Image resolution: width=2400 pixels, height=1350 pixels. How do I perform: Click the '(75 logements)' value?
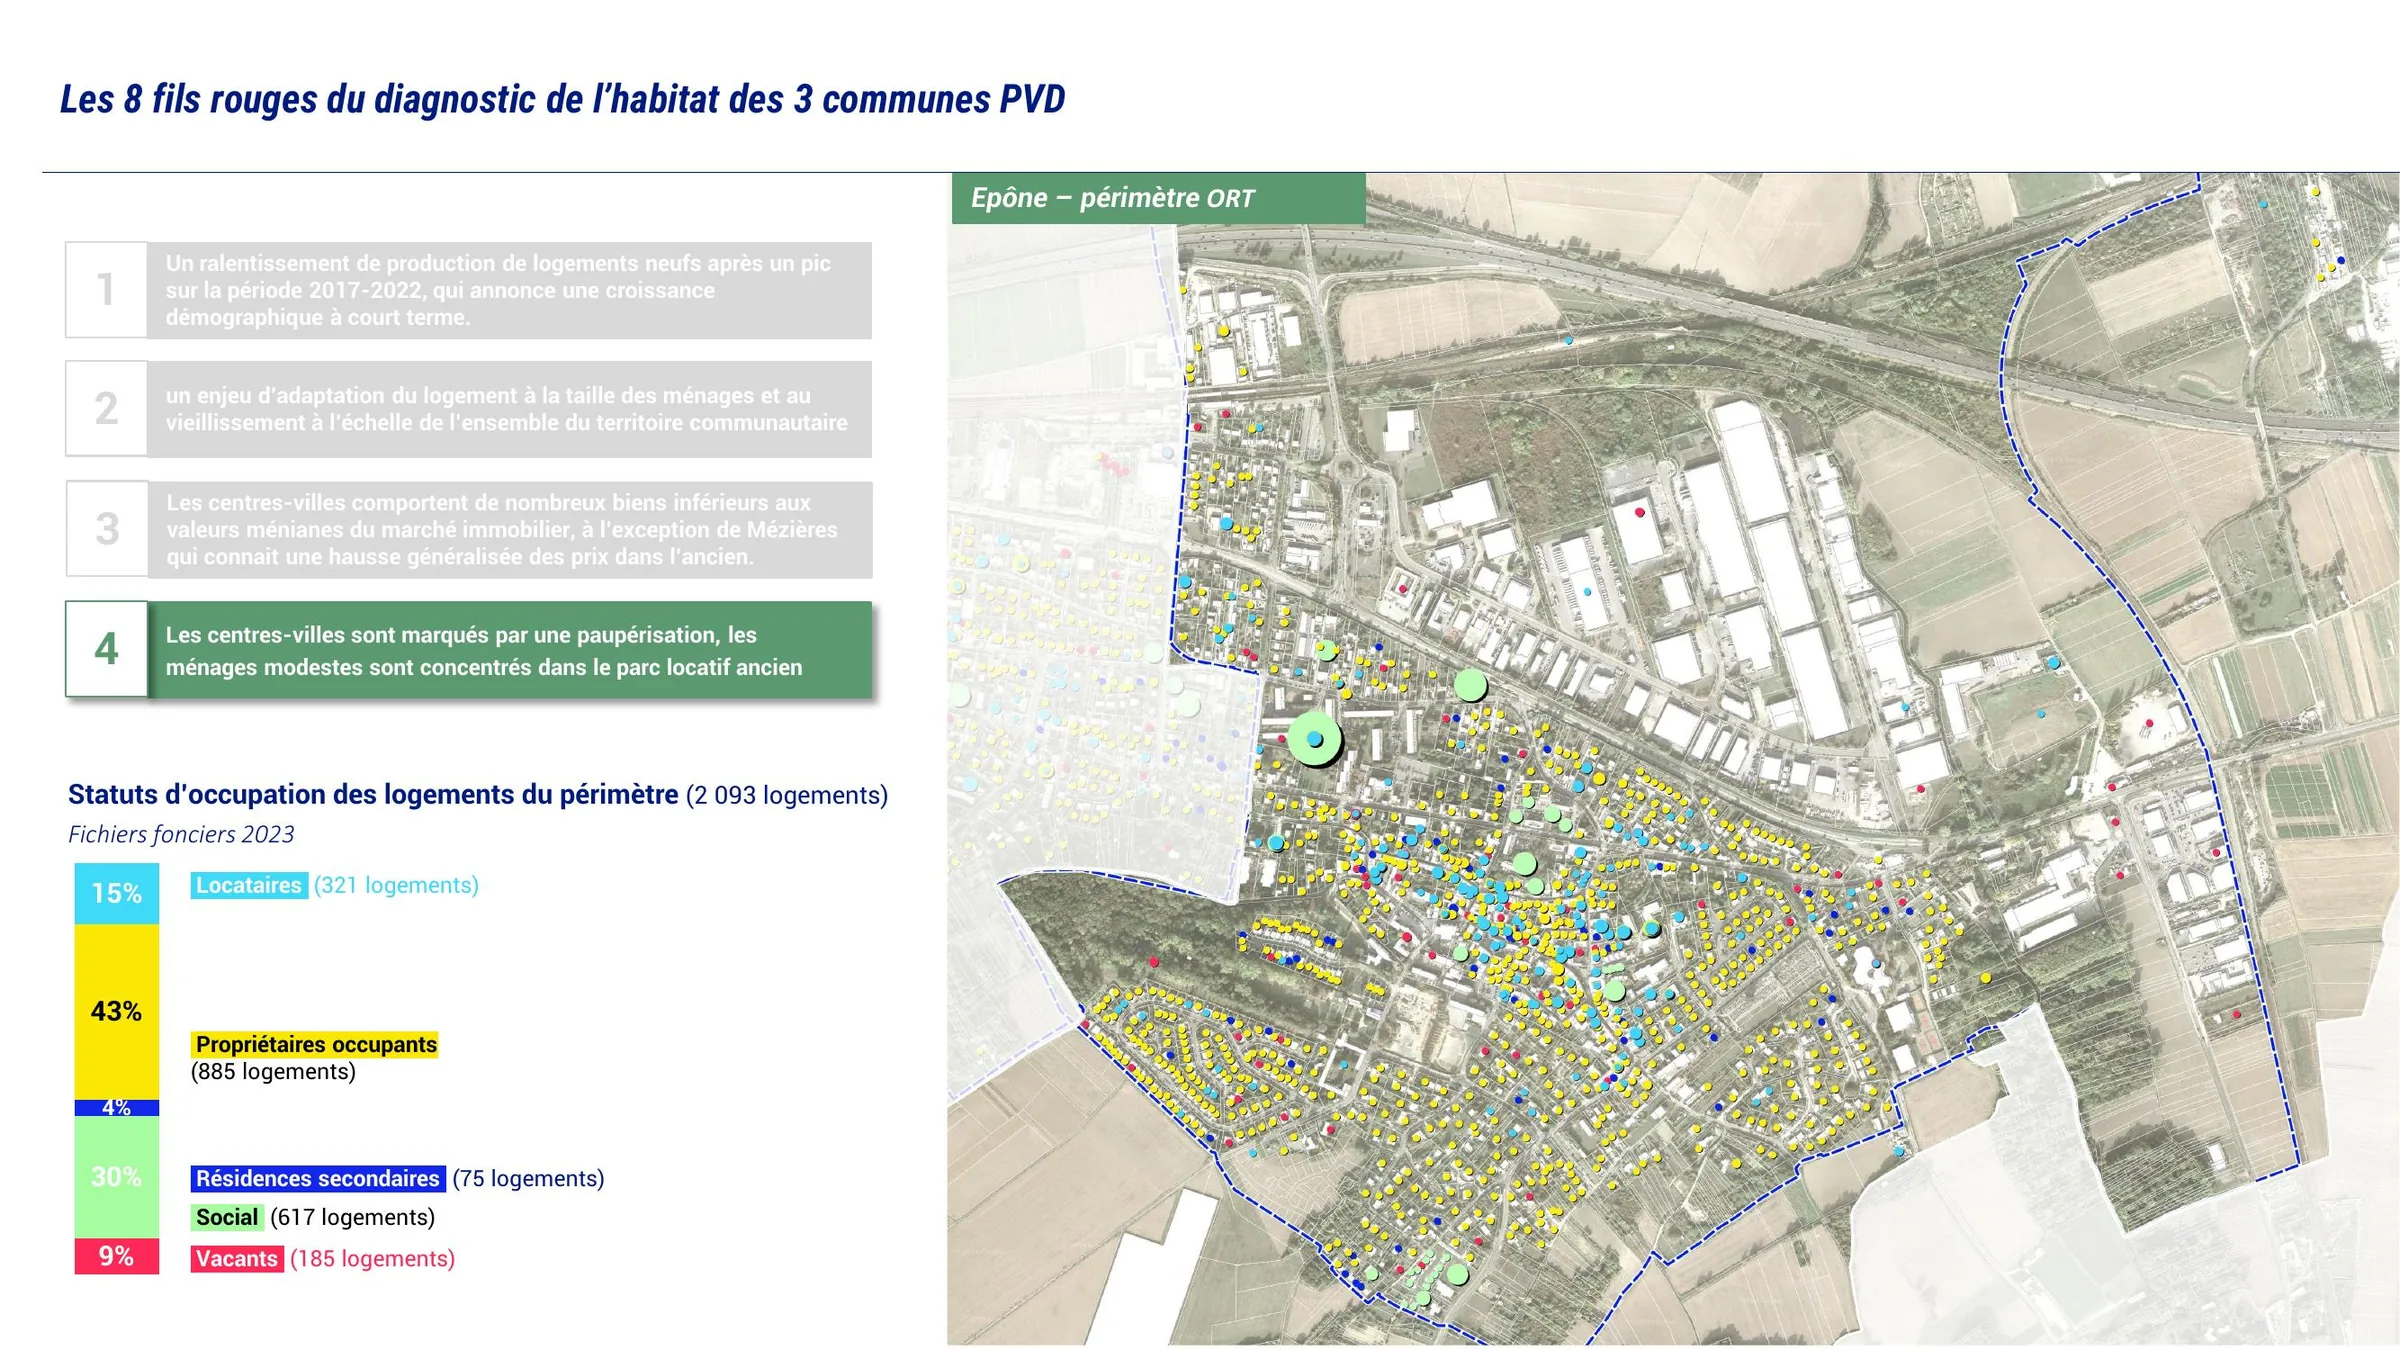tap(528, 1178)
